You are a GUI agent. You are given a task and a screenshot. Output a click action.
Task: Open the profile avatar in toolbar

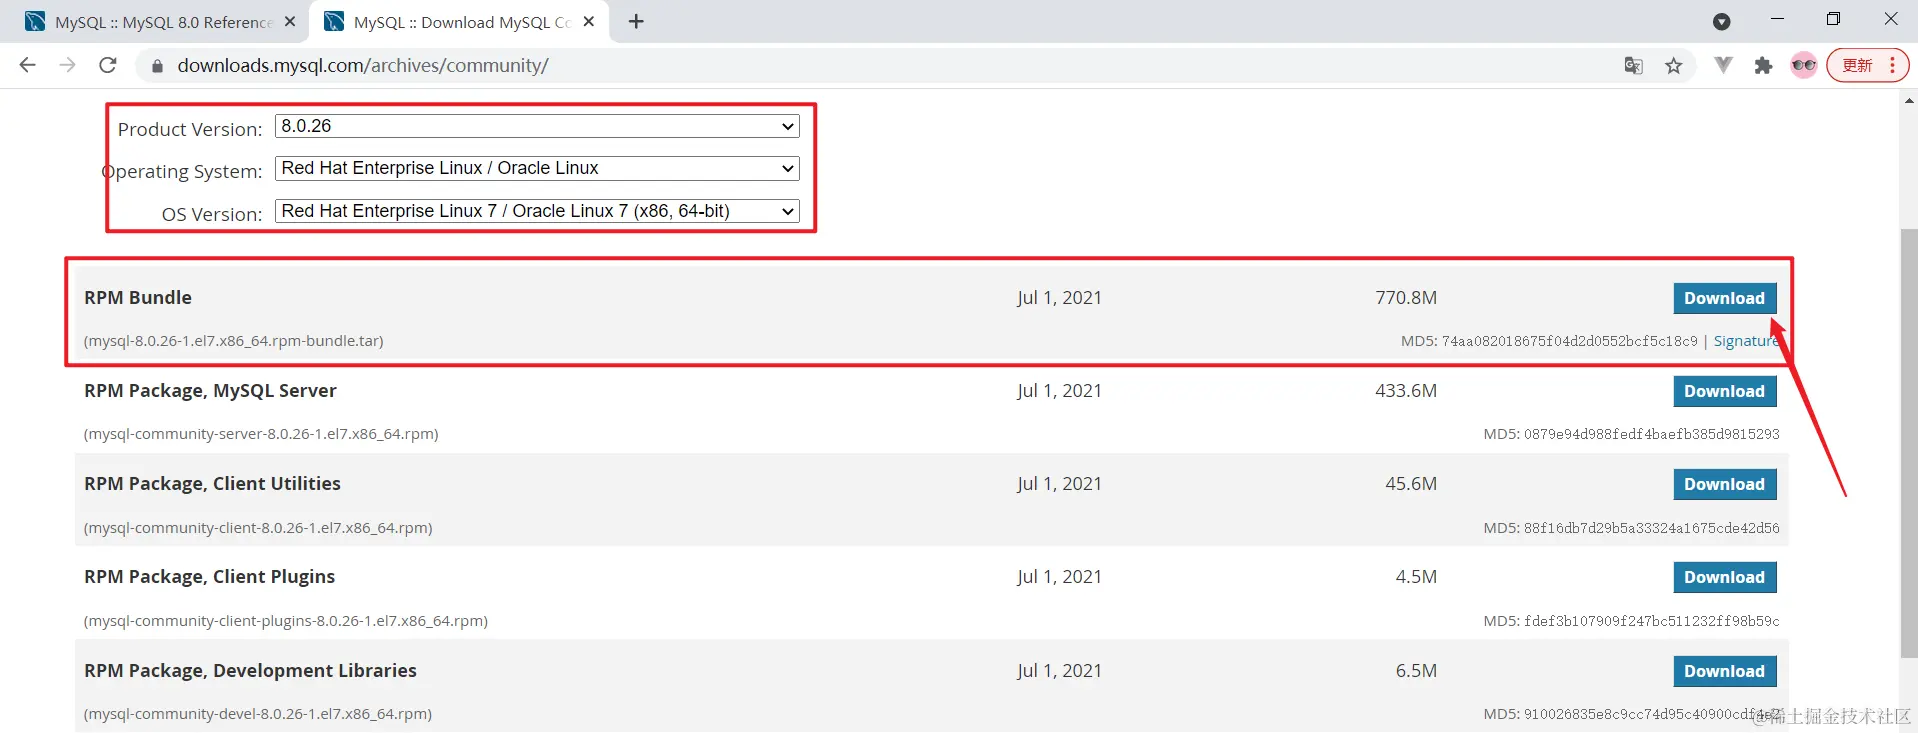(x=1804, y=65)
